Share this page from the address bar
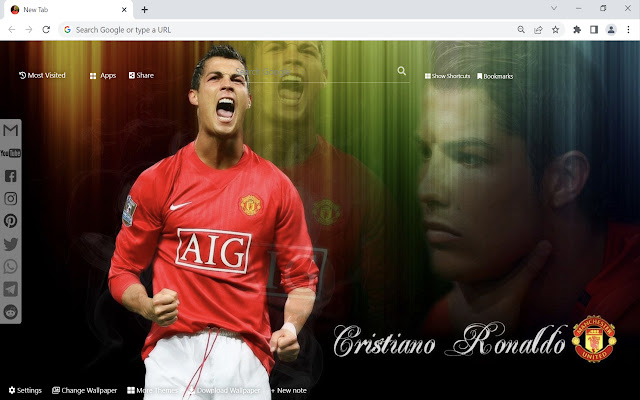640x400 pixels. click(x=538, y=29)
